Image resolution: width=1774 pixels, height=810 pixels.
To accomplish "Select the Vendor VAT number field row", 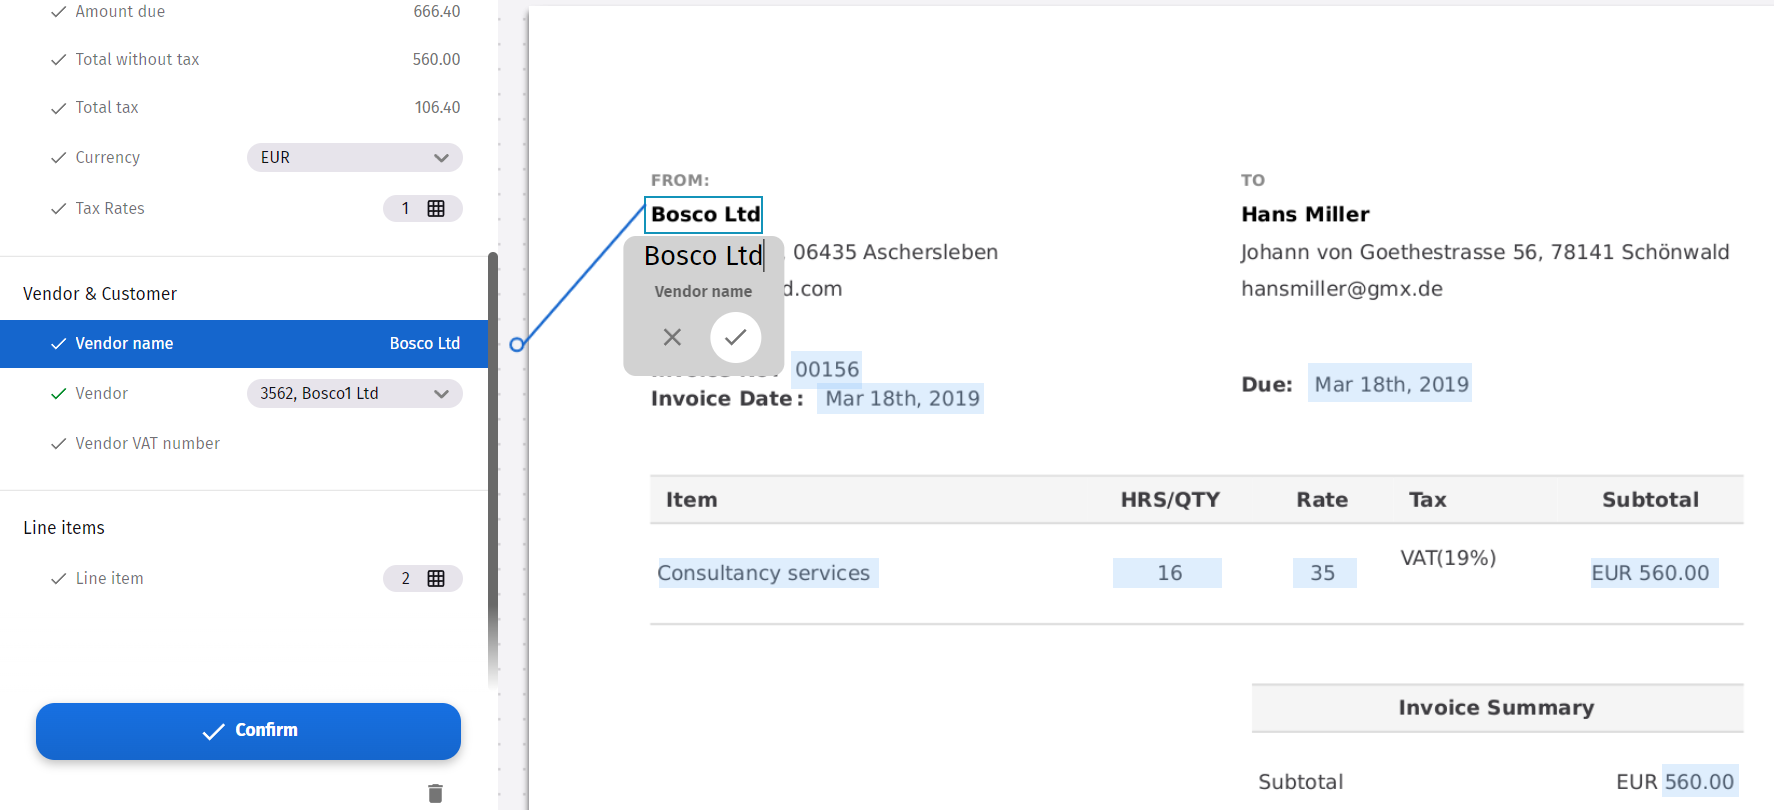I will coord(244,443).
